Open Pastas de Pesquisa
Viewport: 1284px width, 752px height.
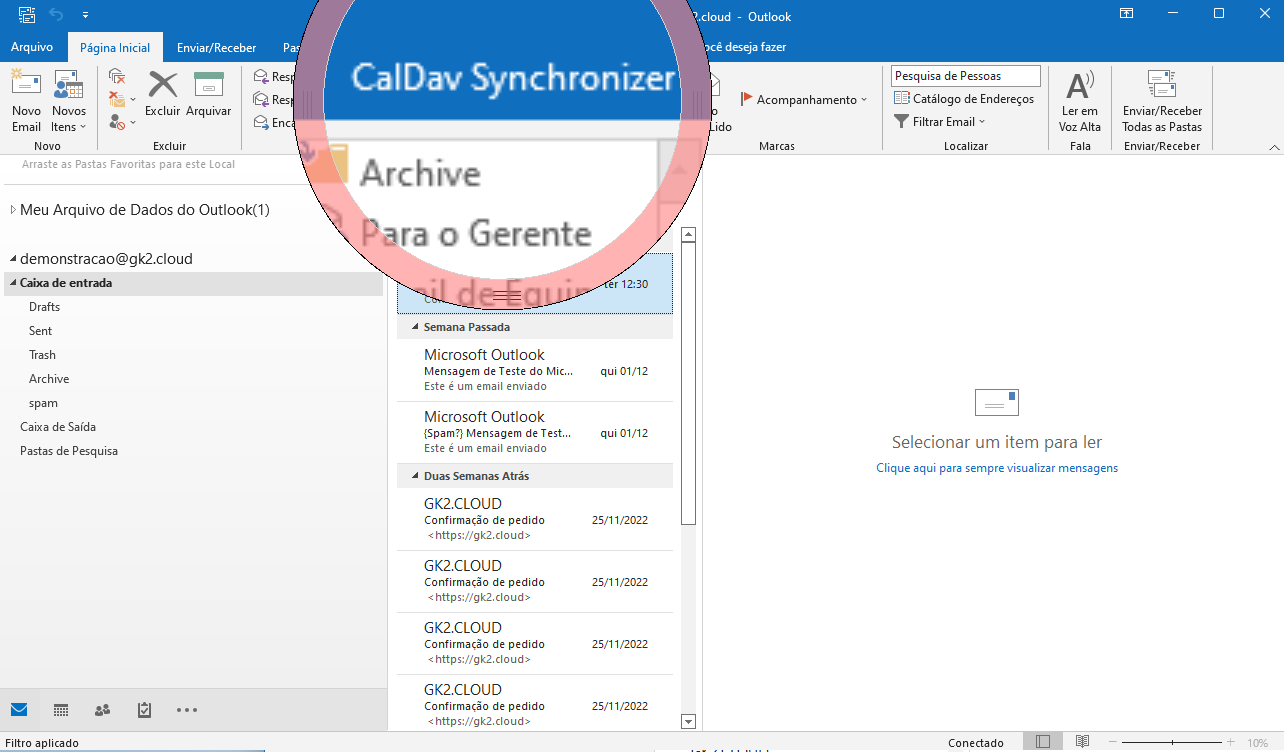click(x=69, y=451)
